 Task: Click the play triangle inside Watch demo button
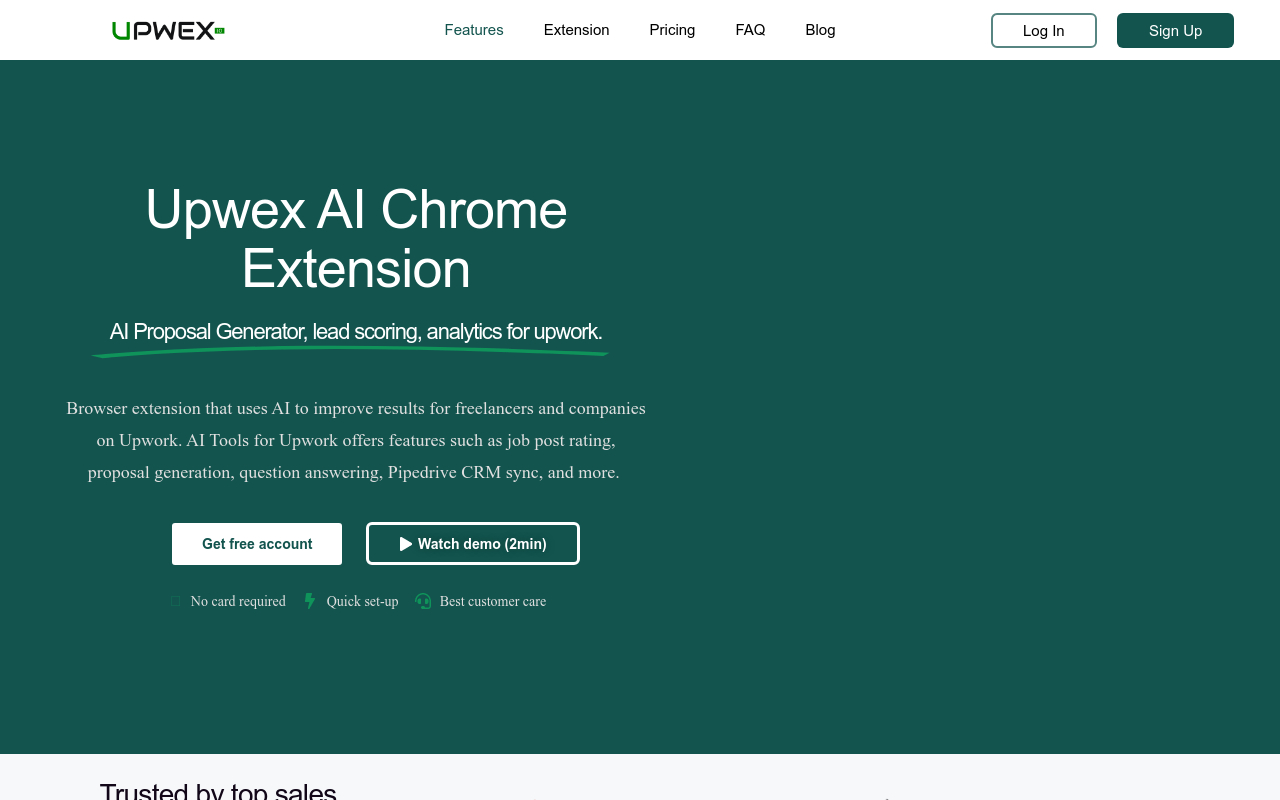pyautogui.click(x=405, y=543)
